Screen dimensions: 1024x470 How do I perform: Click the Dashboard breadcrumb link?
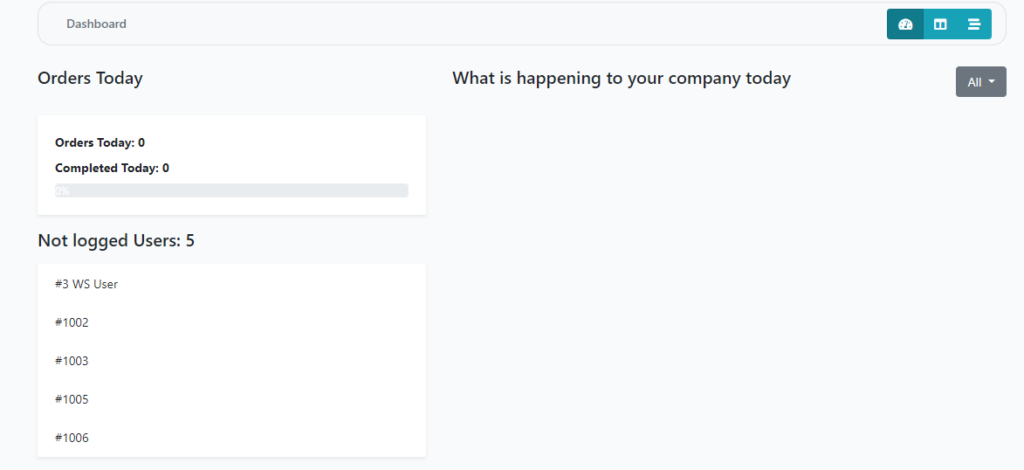[96, 24]
